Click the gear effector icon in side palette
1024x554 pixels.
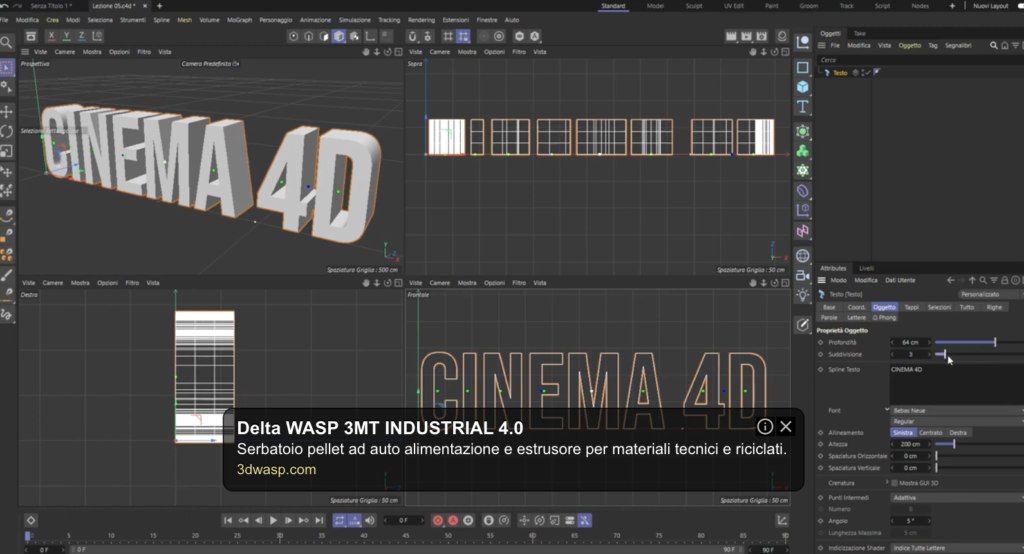tap(803, 171)
